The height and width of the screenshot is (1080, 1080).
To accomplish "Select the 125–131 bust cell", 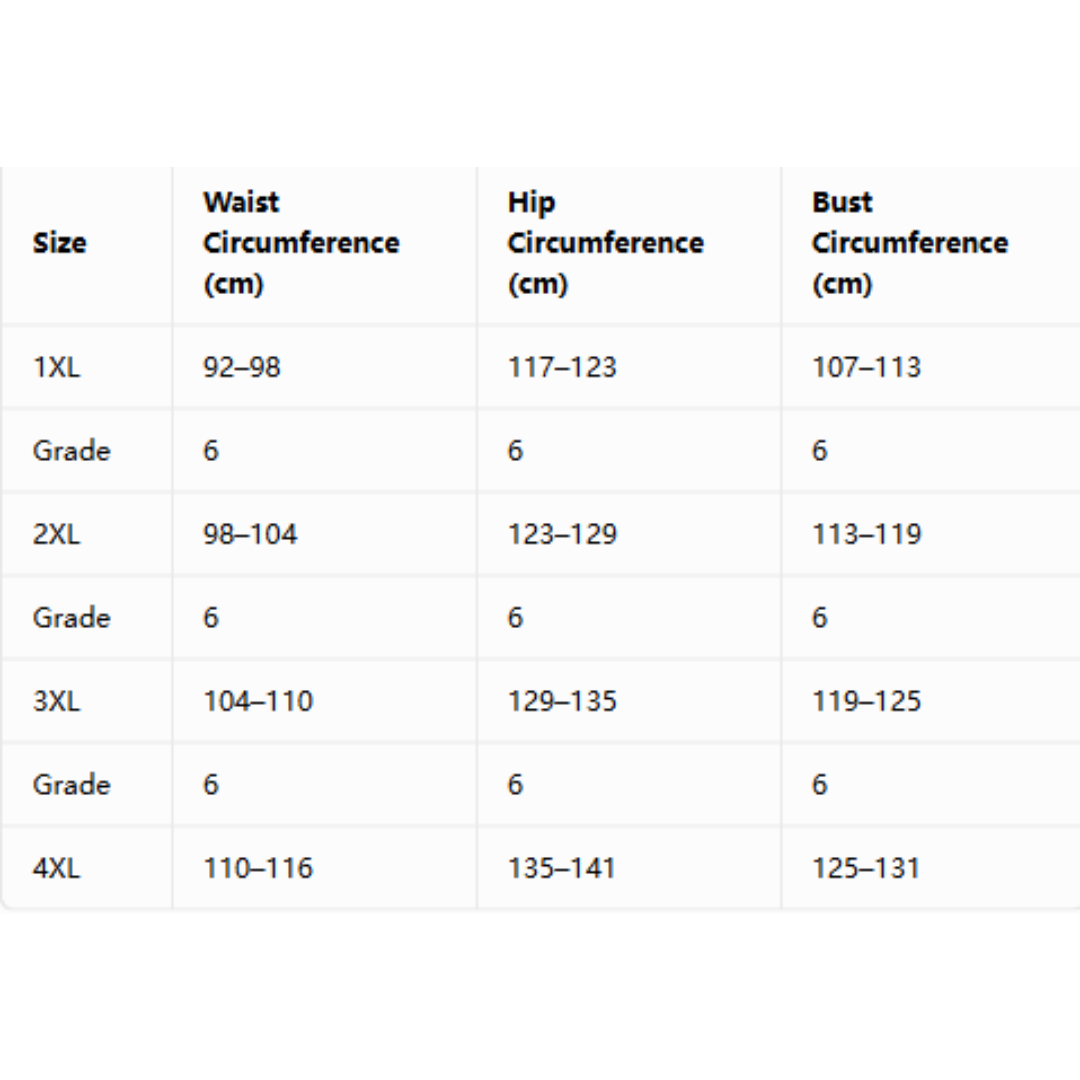I will pos(866,868).
